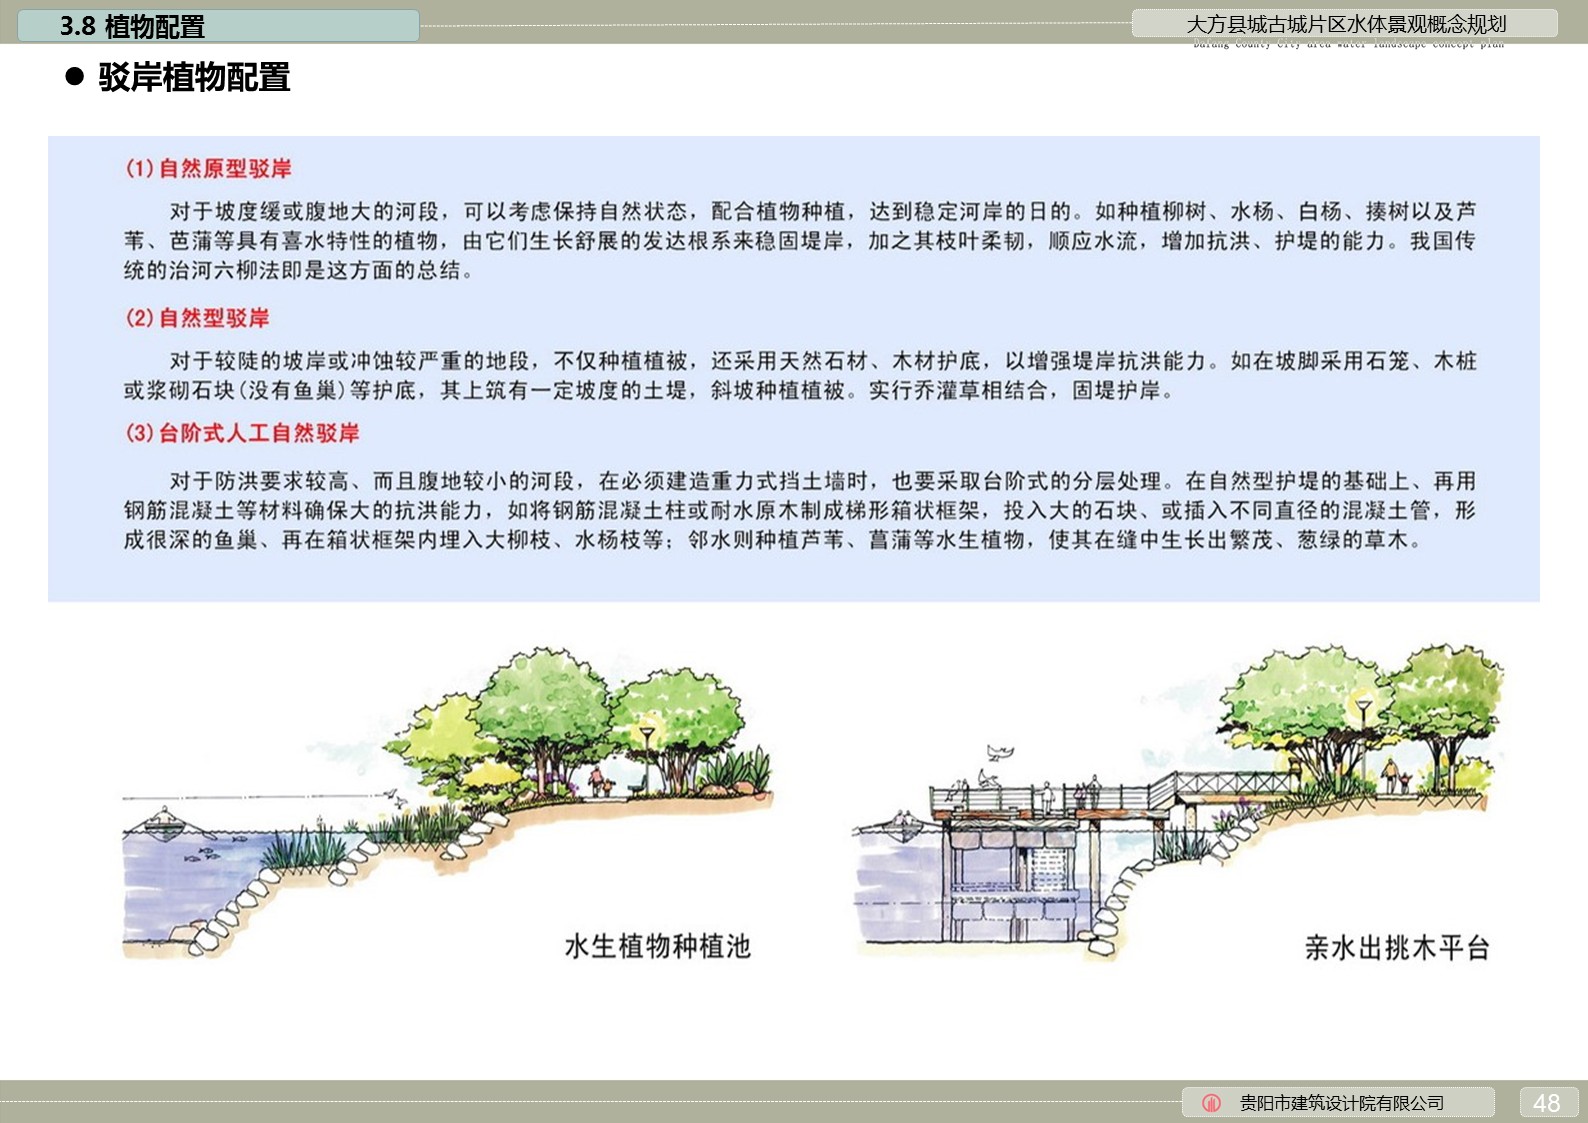This screenshot has width=1588, height=1123.
Task: Click the caption '水生植物种植池'
Action: point(657,946)
